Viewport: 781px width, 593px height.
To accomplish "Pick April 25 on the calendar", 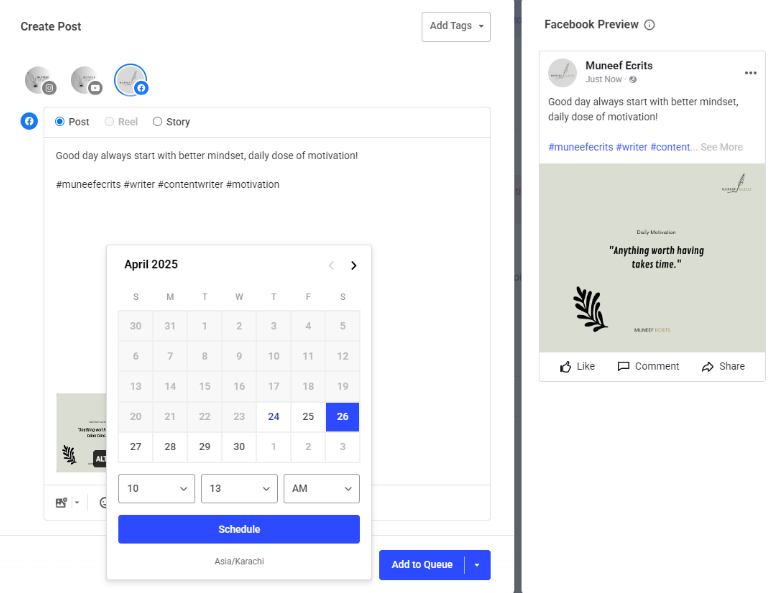I will tap(308, 417).
